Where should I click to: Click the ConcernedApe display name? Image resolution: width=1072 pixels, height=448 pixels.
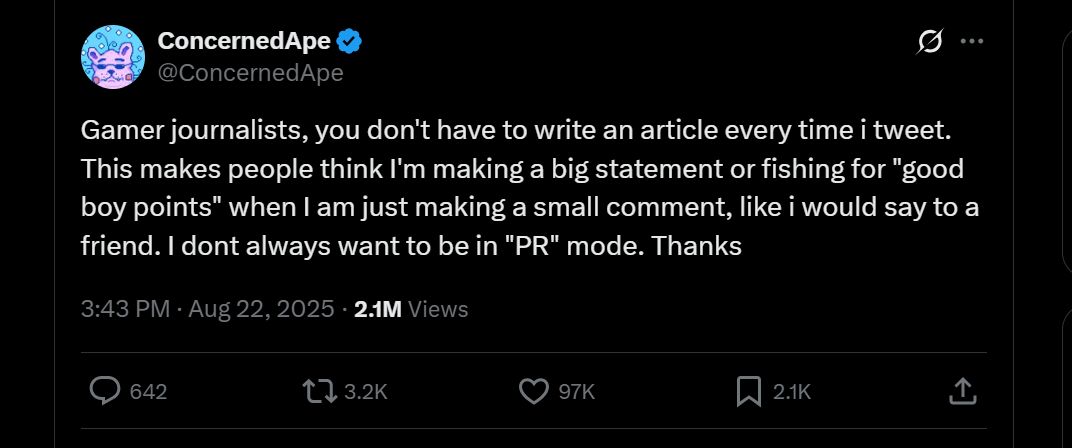click(x=246, y=41)
